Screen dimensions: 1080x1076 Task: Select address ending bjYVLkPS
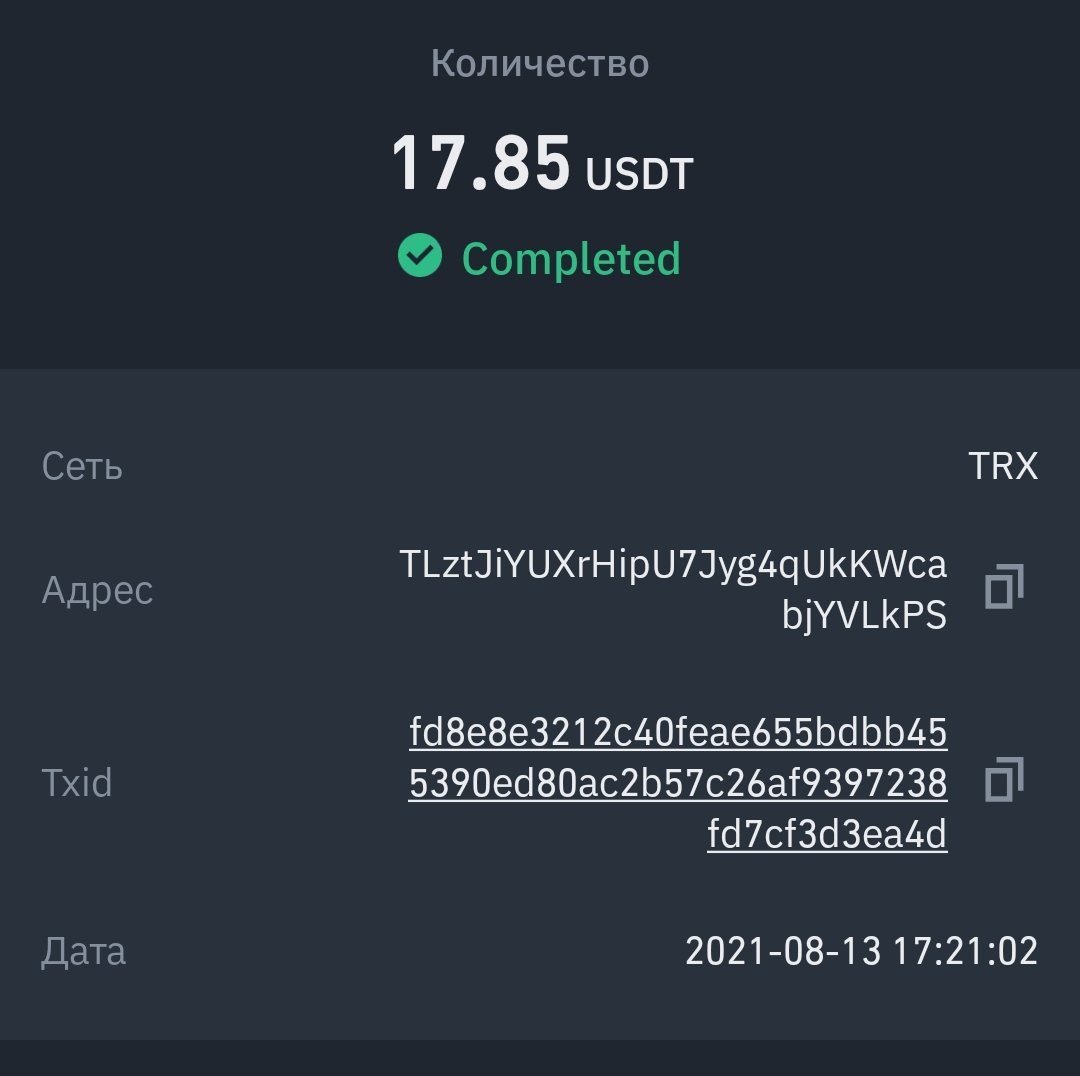coord(864,615)
